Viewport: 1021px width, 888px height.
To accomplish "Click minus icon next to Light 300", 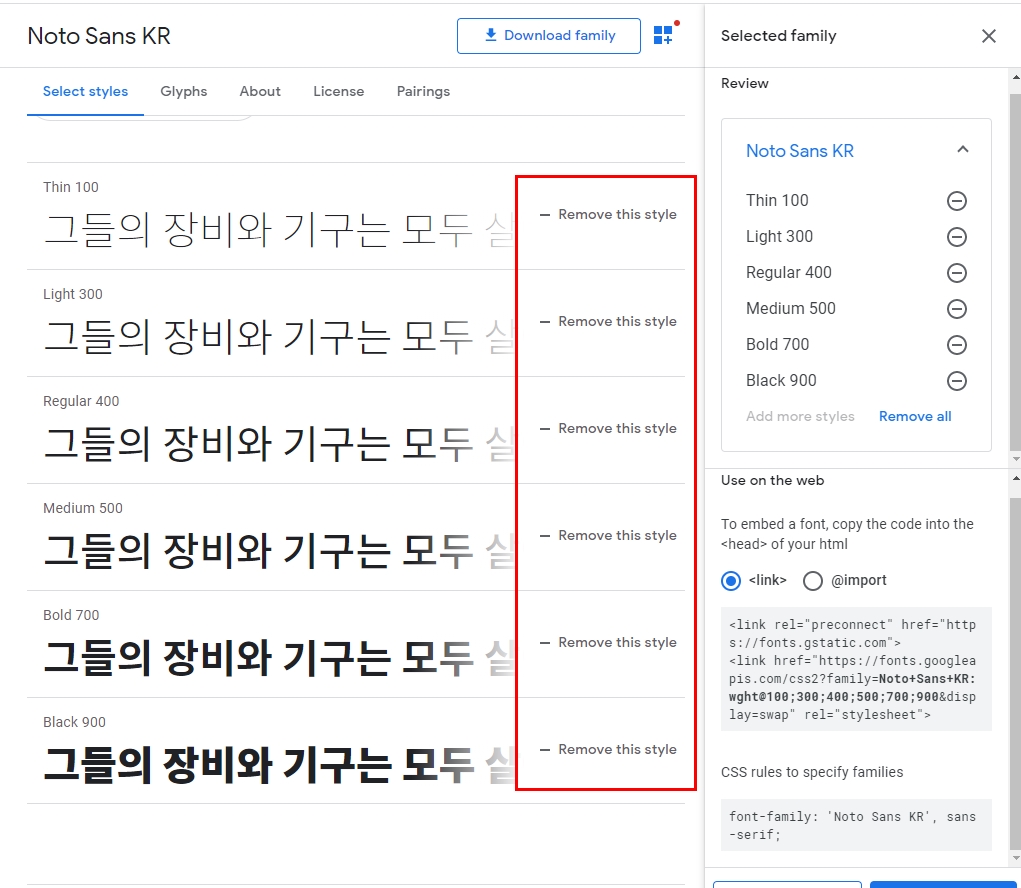I will [957, 237].
